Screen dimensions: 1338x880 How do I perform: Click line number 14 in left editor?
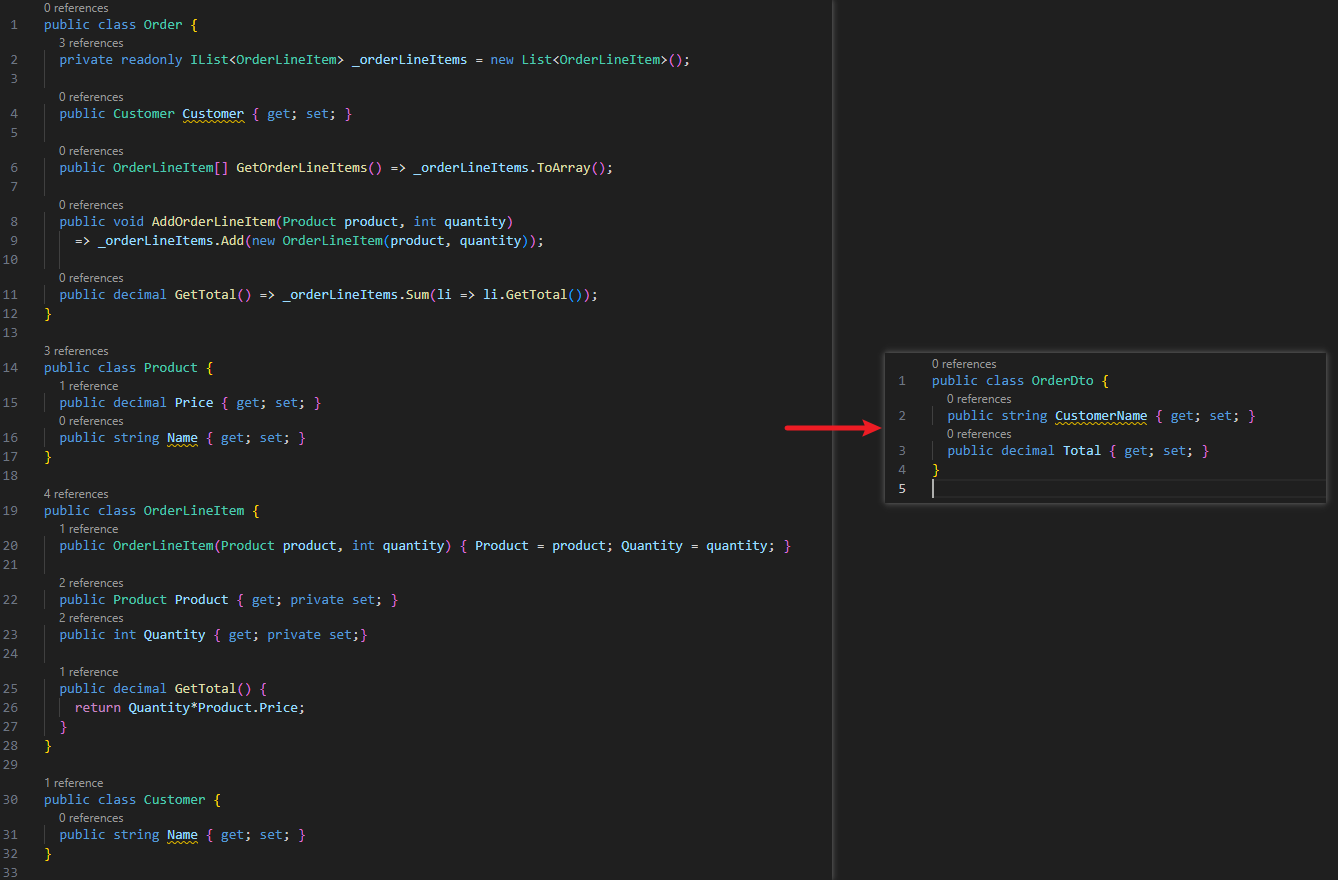(11, 368)
